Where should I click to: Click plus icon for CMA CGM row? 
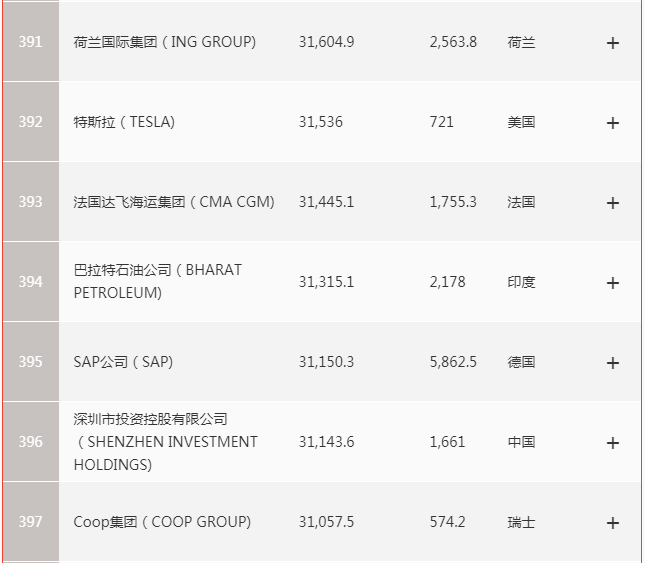(x=613, y=203)
